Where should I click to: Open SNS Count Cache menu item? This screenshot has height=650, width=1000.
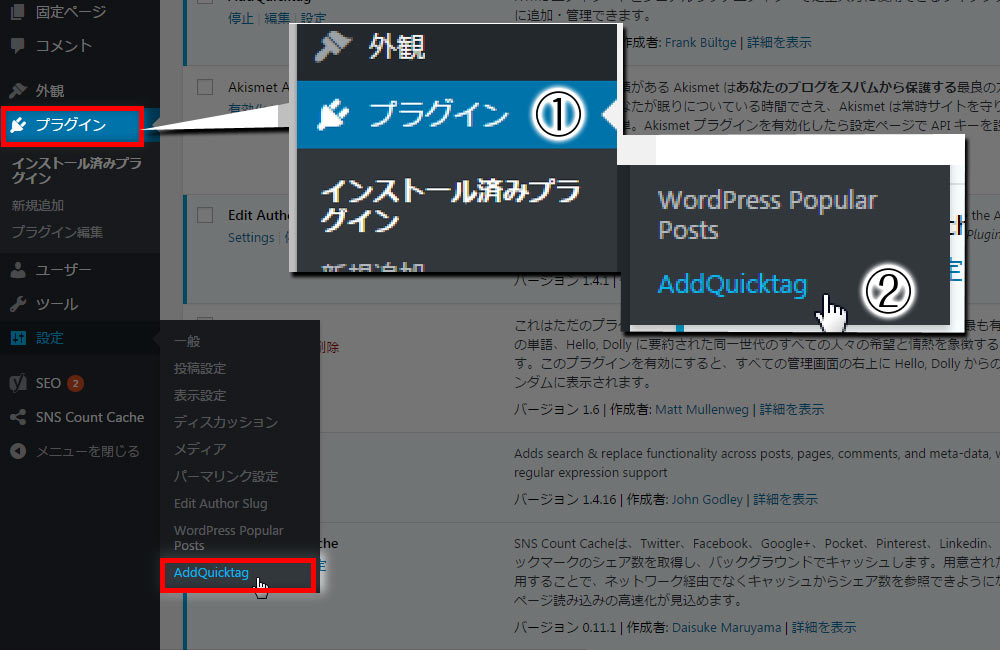[90, 417]
